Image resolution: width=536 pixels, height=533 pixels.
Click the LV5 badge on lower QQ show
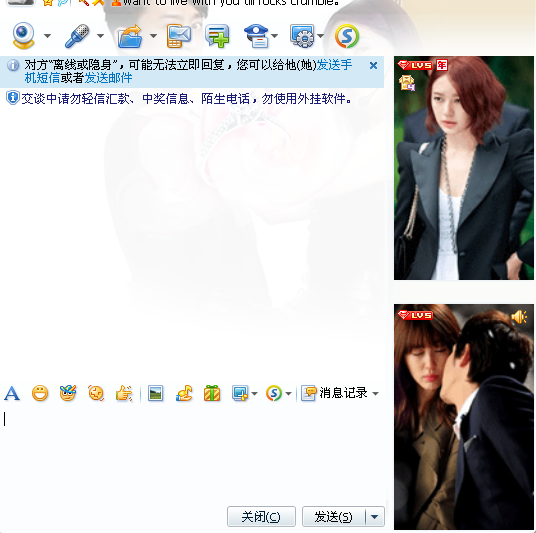pos(415,315)
